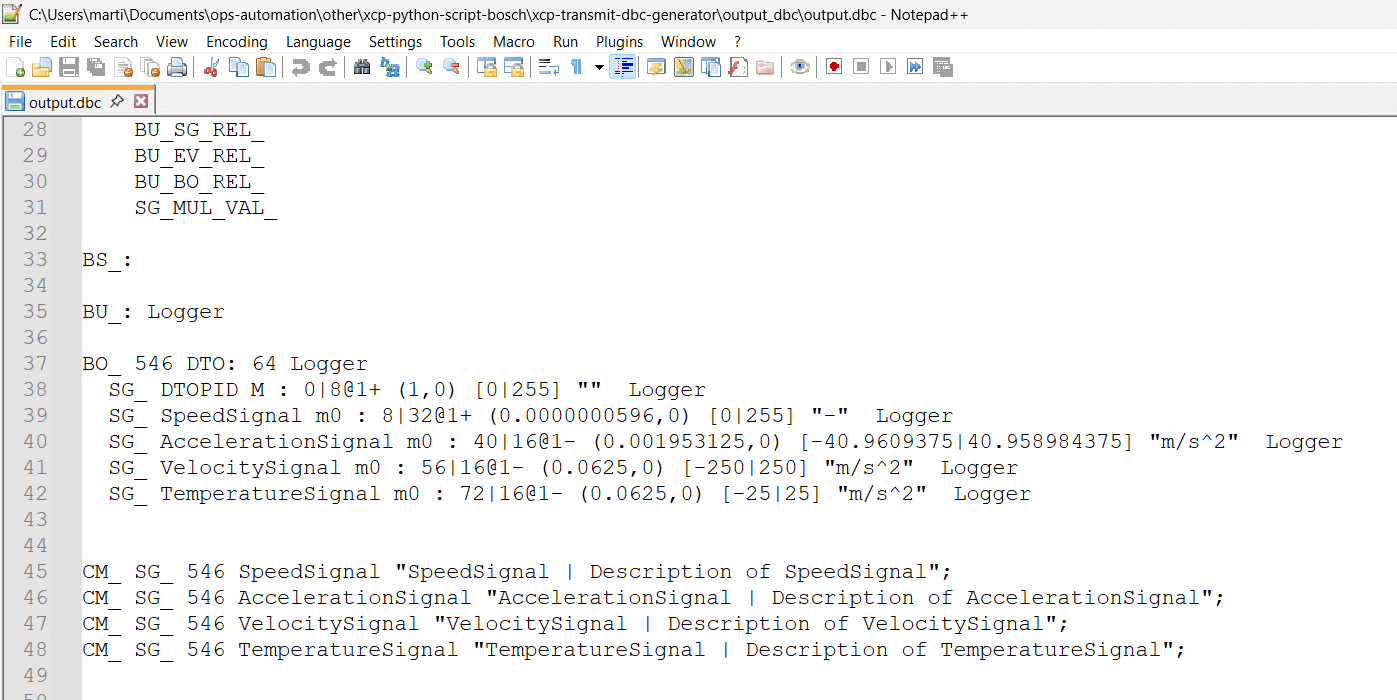Toggle the highlighted indent guide button
Screen dimensions: 1397x700
click(622, 67)
